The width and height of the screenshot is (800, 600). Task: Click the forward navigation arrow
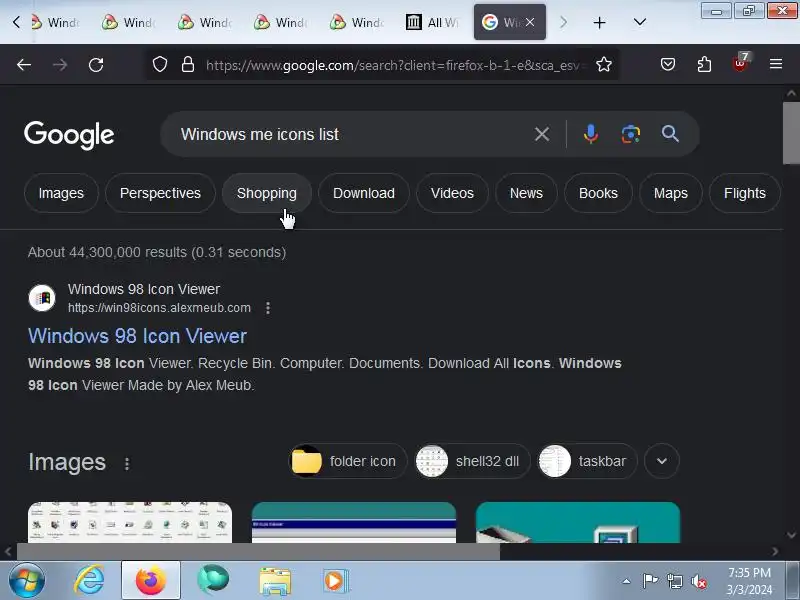(x=60, y=65)
